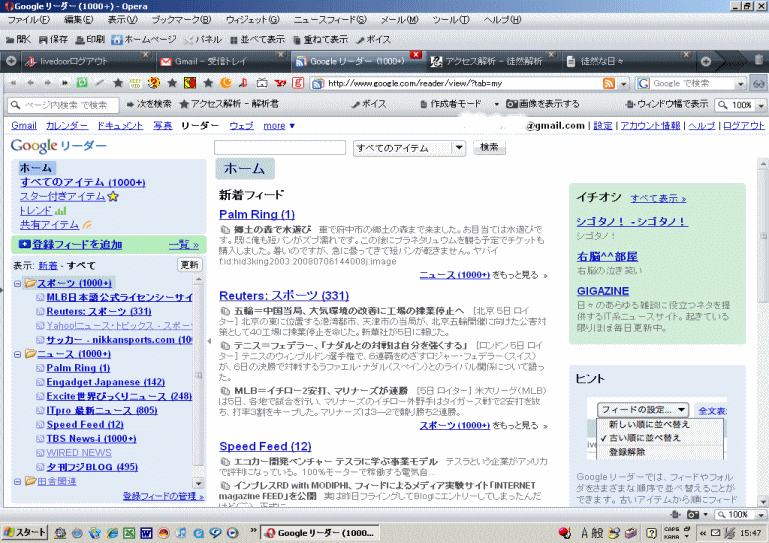Viewport: 769px width, 543px height.
Task: Open the Reuters: スポーツ (331) heading link
Action: (284, 295)
